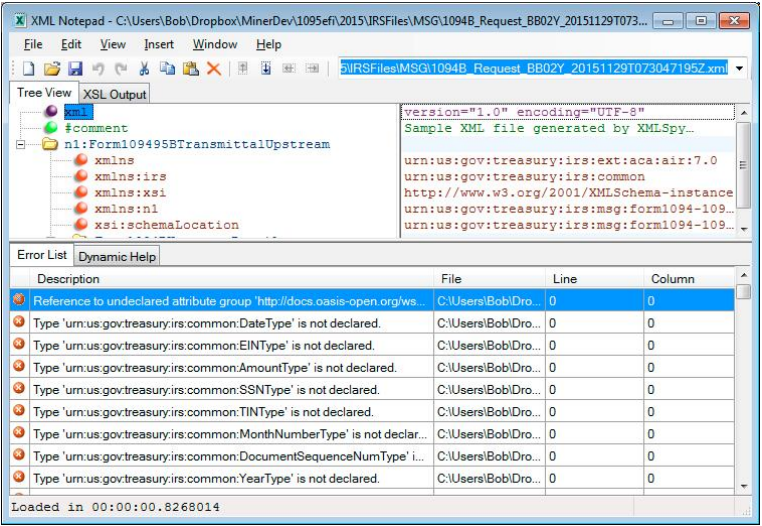Click the error icon on the YearType row

click(x=19, y=476)
